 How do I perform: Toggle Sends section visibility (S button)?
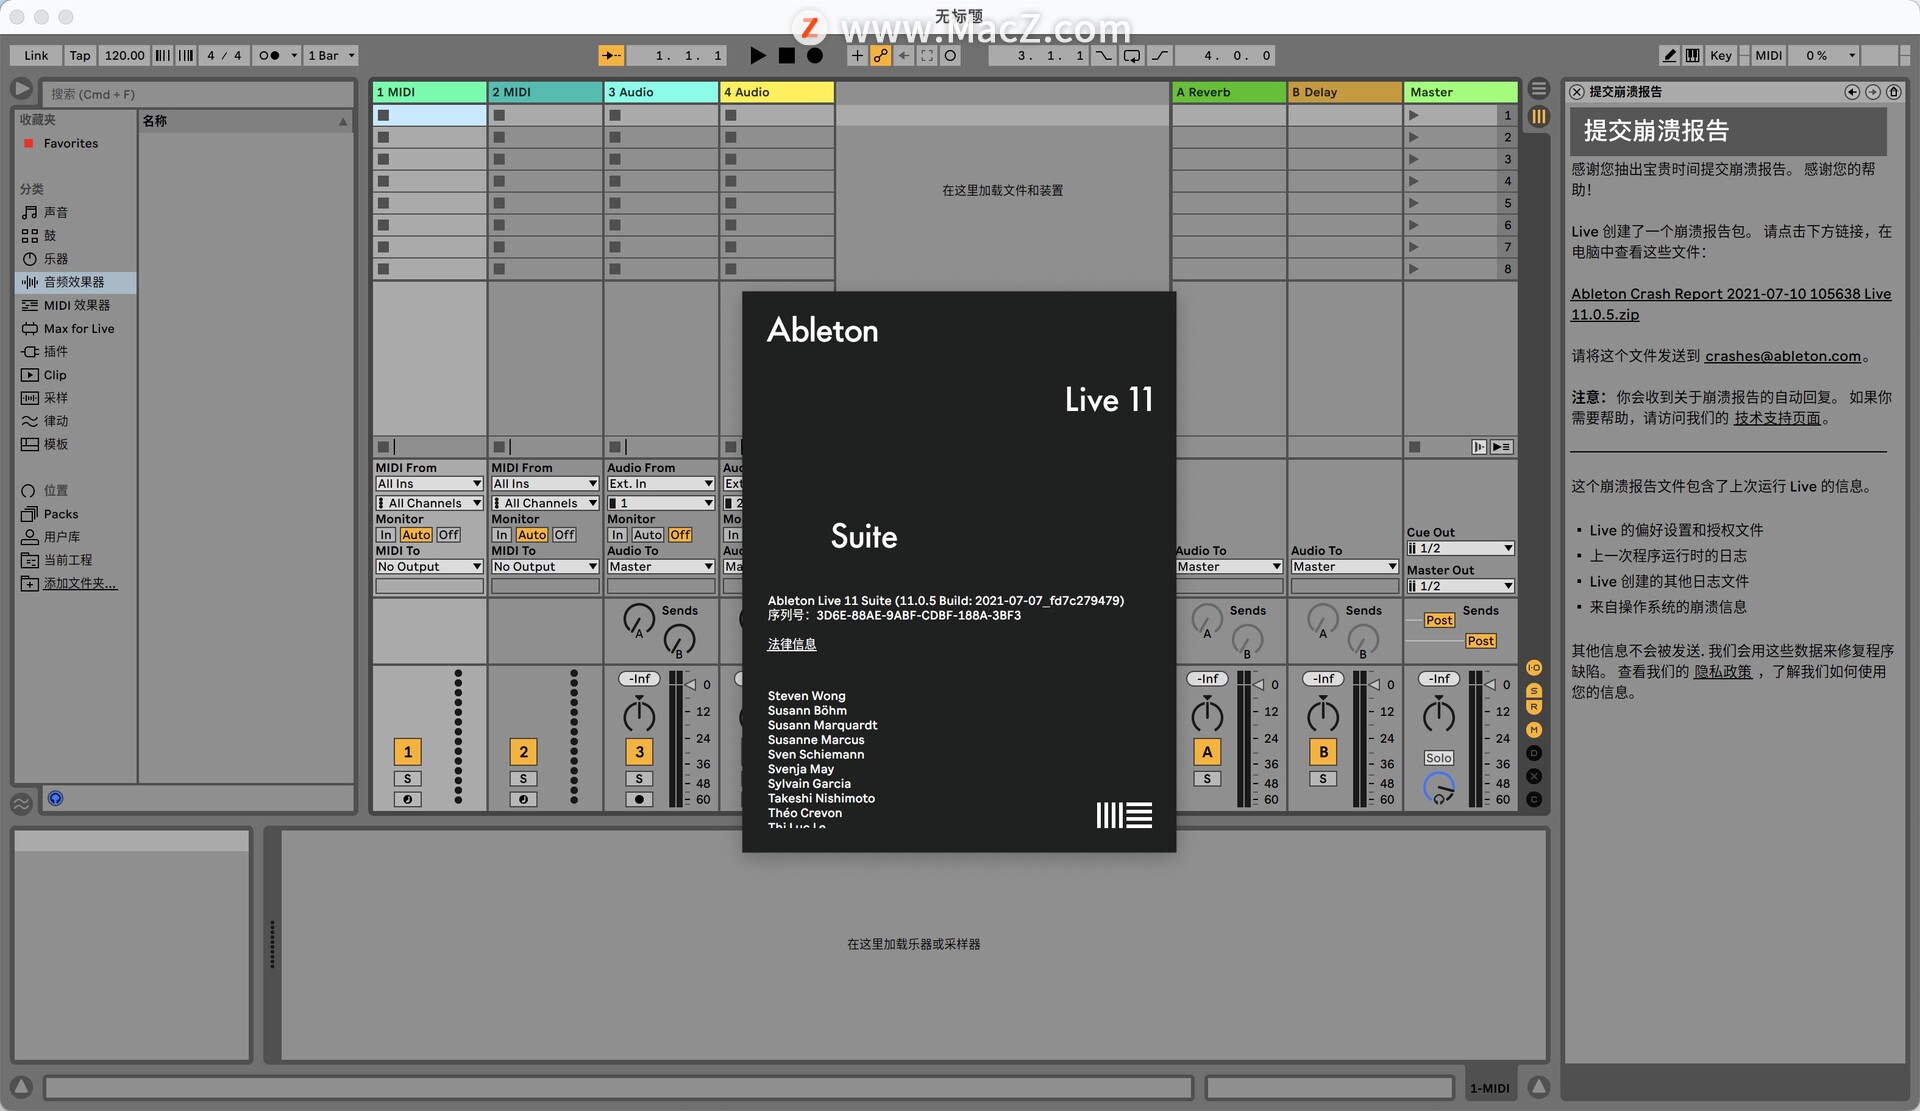click(1534, 691)
